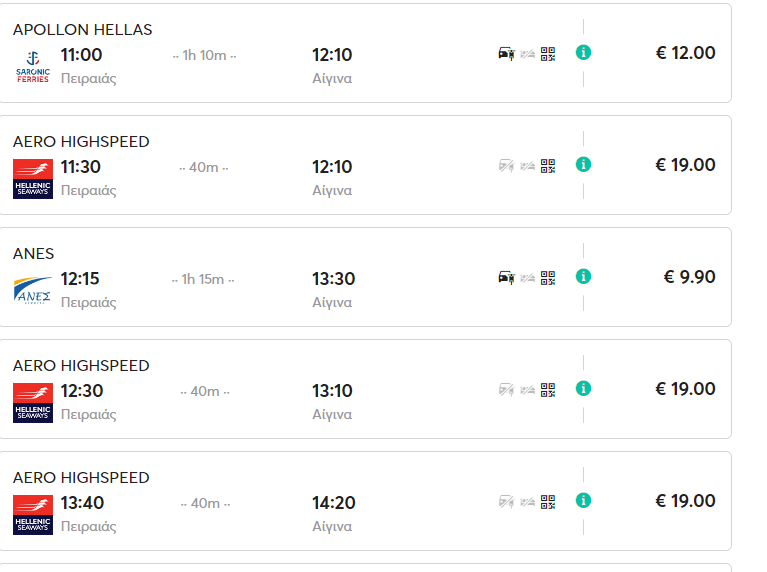Select the 12:30 Aero Highspeed departure time

tap(82, 391)
